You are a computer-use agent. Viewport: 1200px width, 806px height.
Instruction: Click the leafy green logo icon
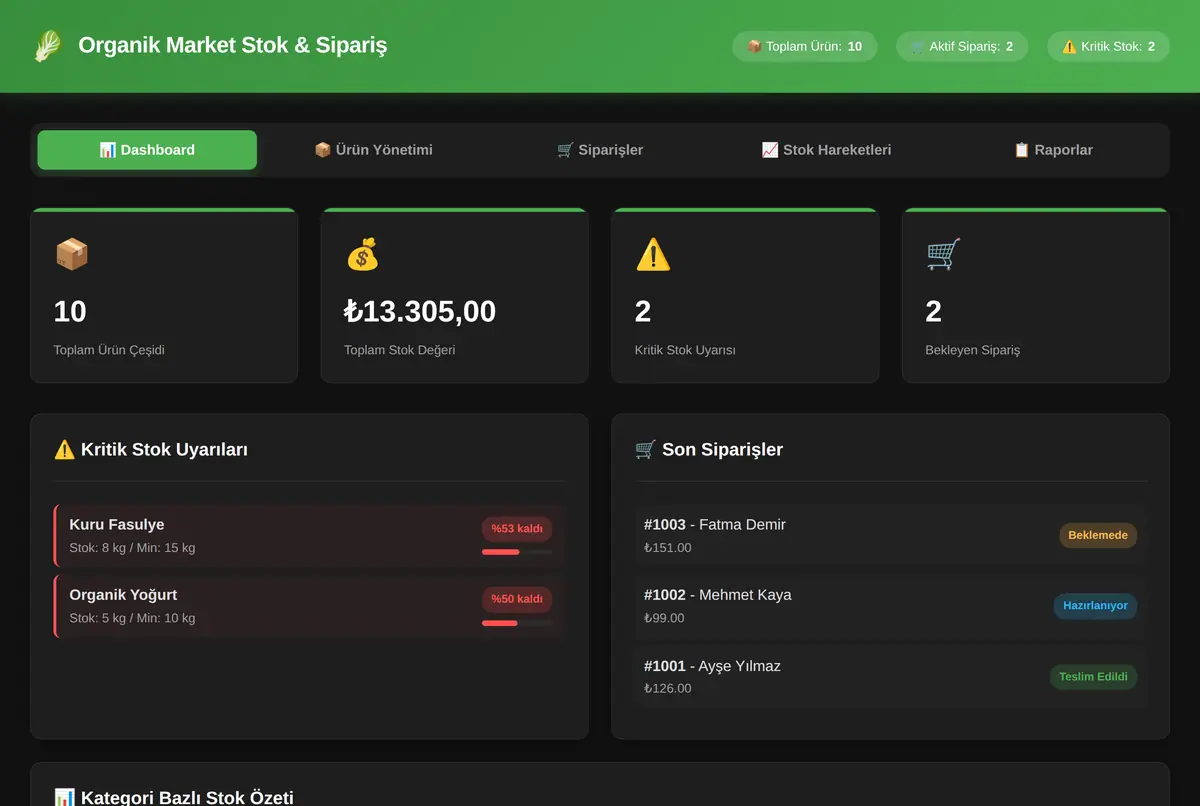pos(48,46)
